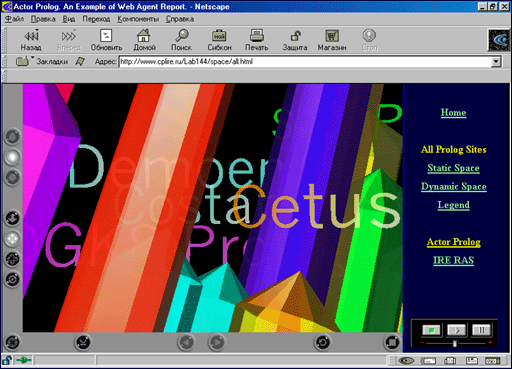Viewport: 512px width, 369px height.
Task: Click the animation speed slider handle
Action: coord(455,343)
